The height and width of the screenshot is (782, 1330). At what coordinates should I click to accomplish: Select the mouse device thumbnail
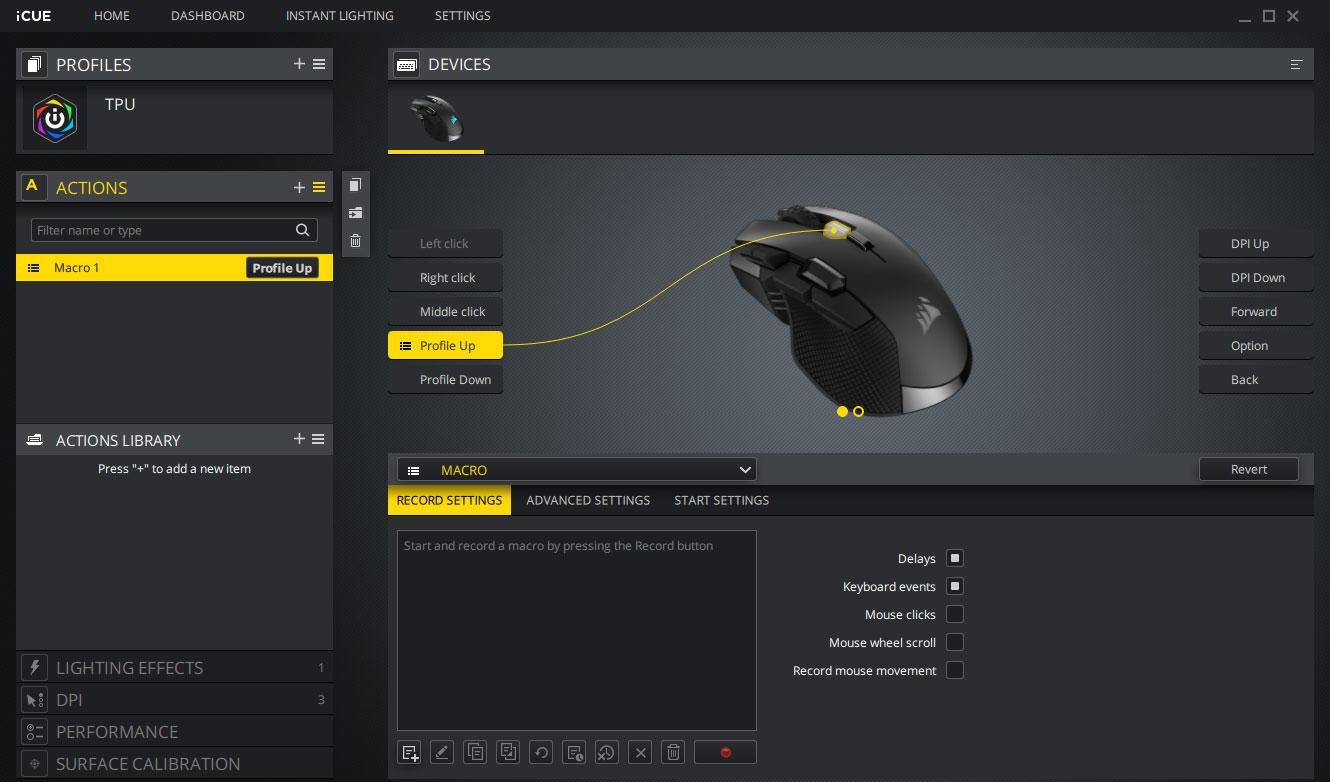[x=436, y=118]
